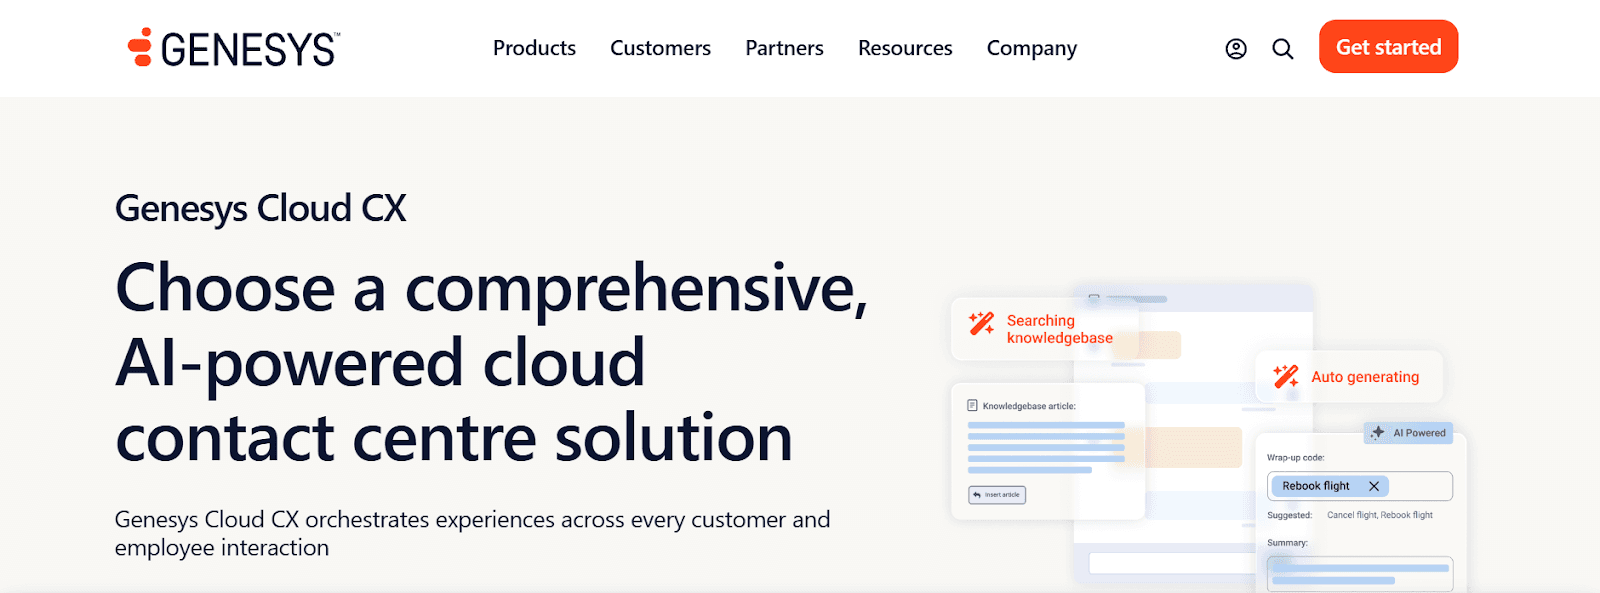Screen dimensions: 1600x593
Task: Click the 'Summary:' label
Action: [1287, 543]
